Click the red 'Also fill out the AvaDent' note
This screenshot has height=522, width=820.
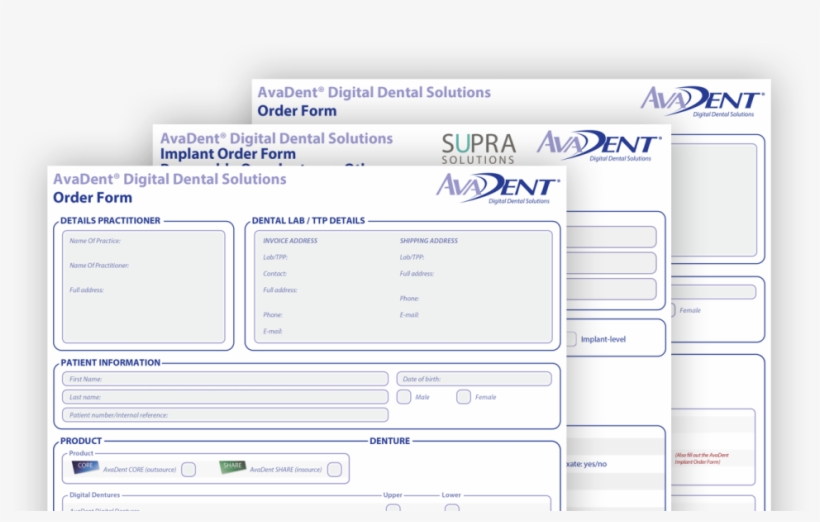click(x=702, y=458)
